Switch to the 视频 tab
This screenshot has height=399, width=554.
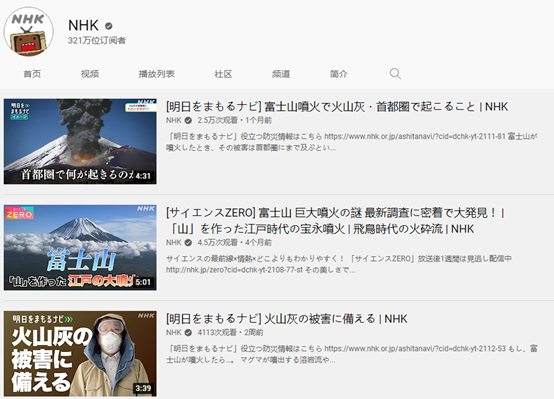[90, 74]
